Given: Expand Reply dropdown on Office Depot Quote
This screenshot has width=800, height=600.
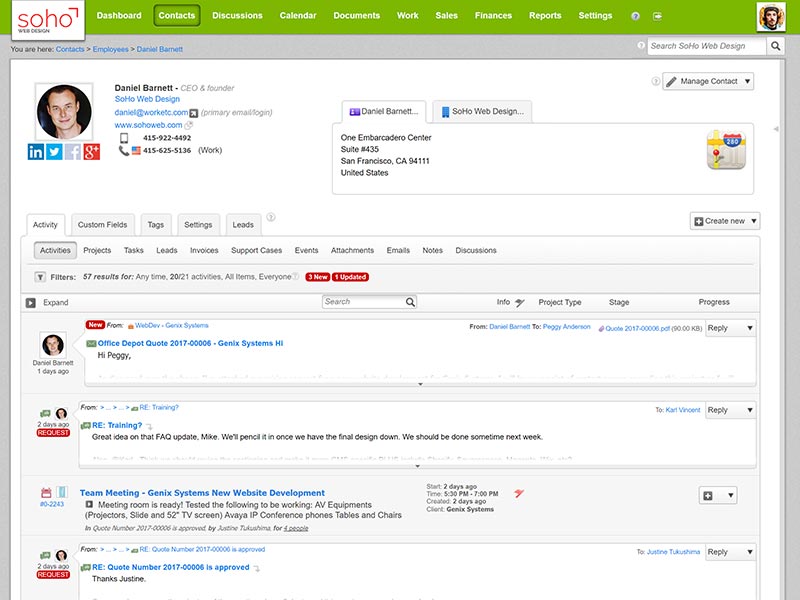Looking at the screenshot, I should (750, 328).
